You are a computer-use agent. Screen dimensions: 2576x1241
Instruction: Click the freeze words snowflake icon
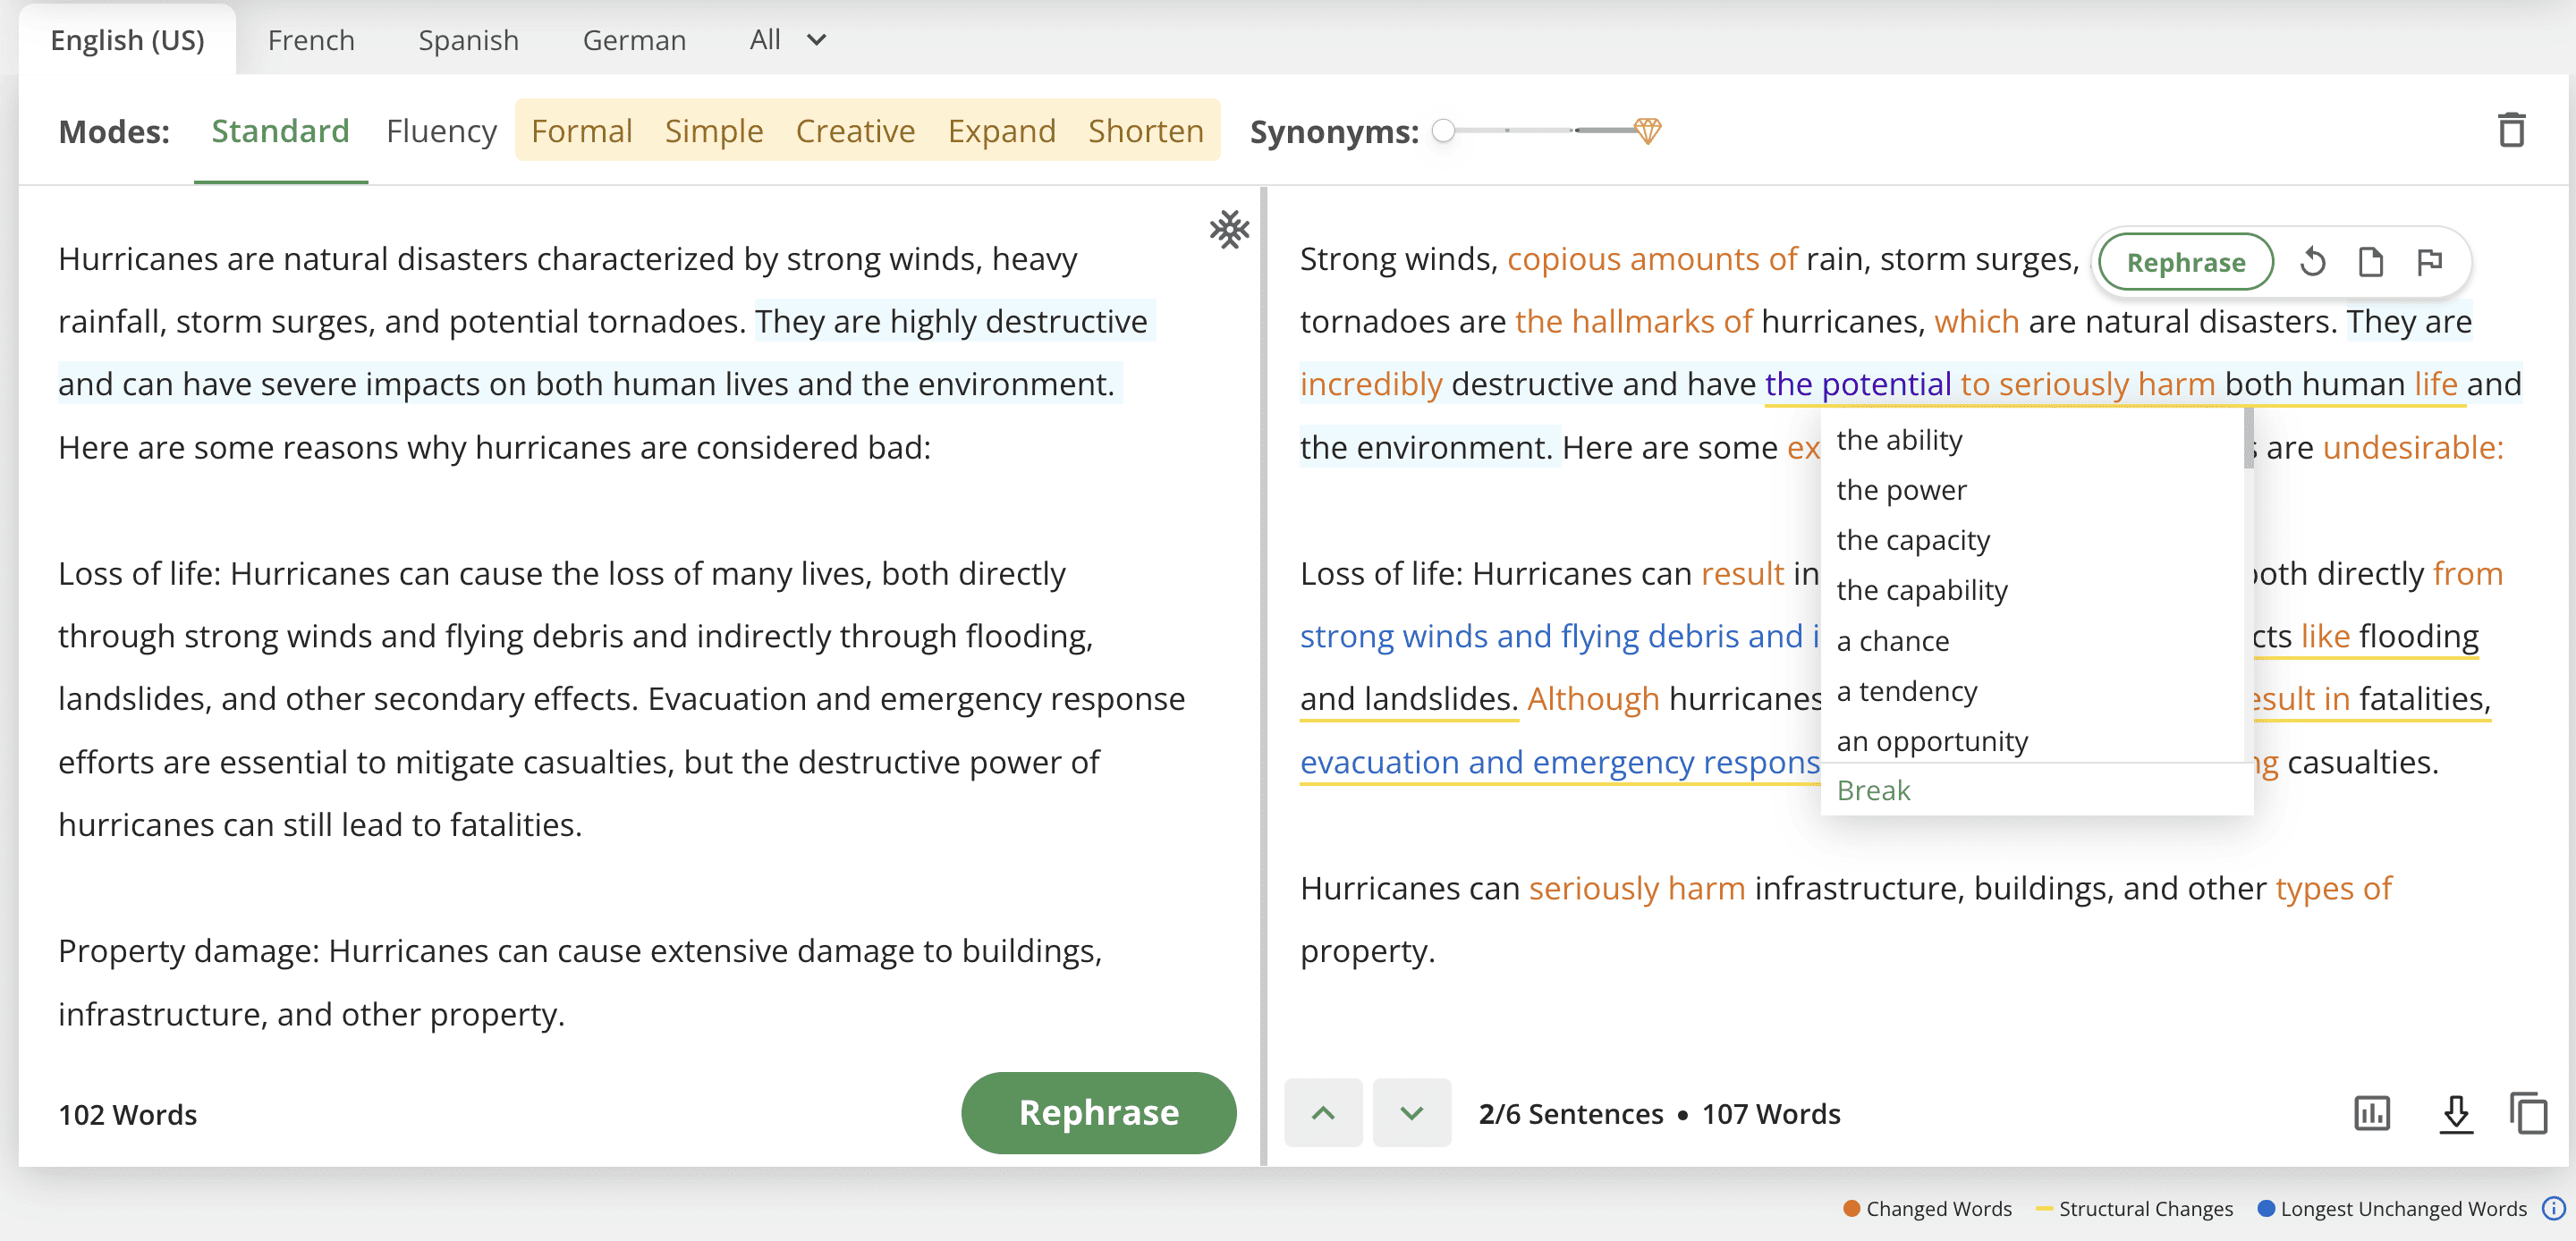[x=1229, y=230]
